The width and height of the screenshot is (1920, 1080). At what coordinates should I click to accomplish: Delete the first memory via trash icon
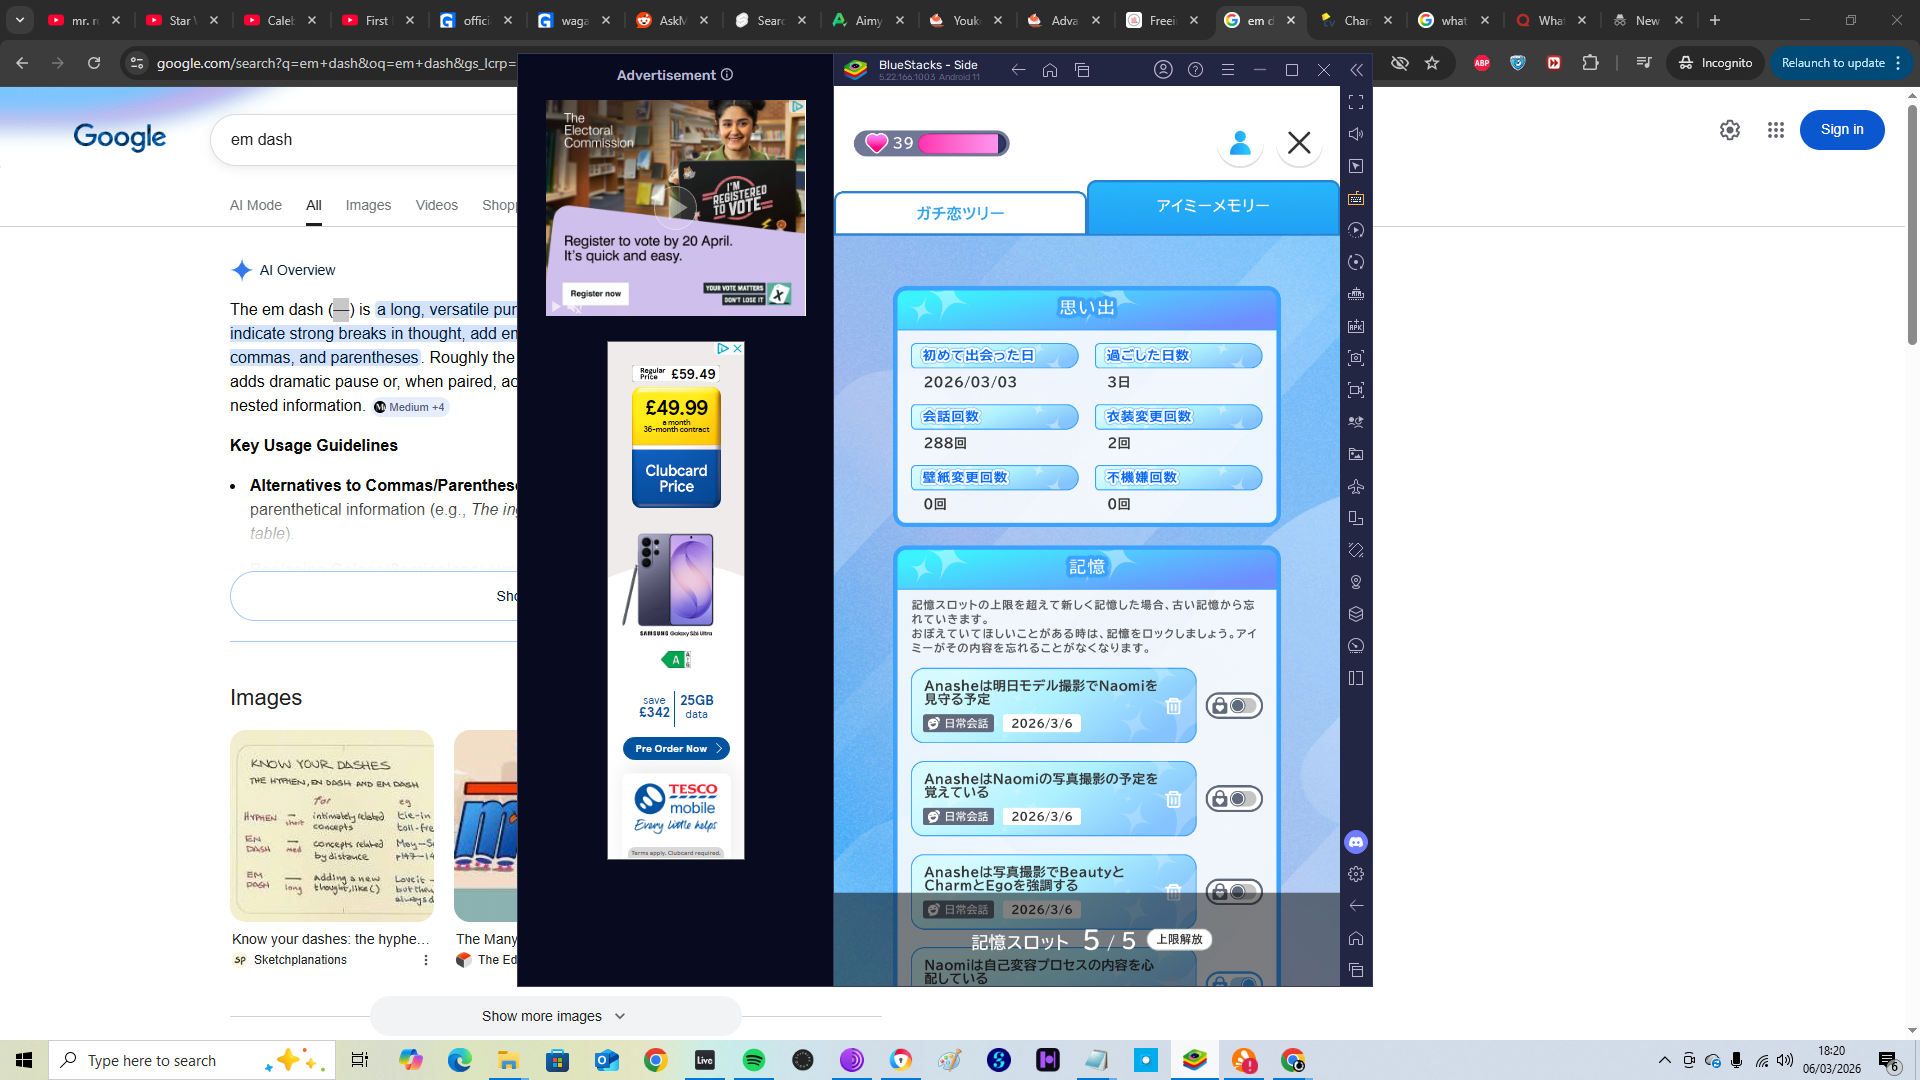click(1173, 706)
